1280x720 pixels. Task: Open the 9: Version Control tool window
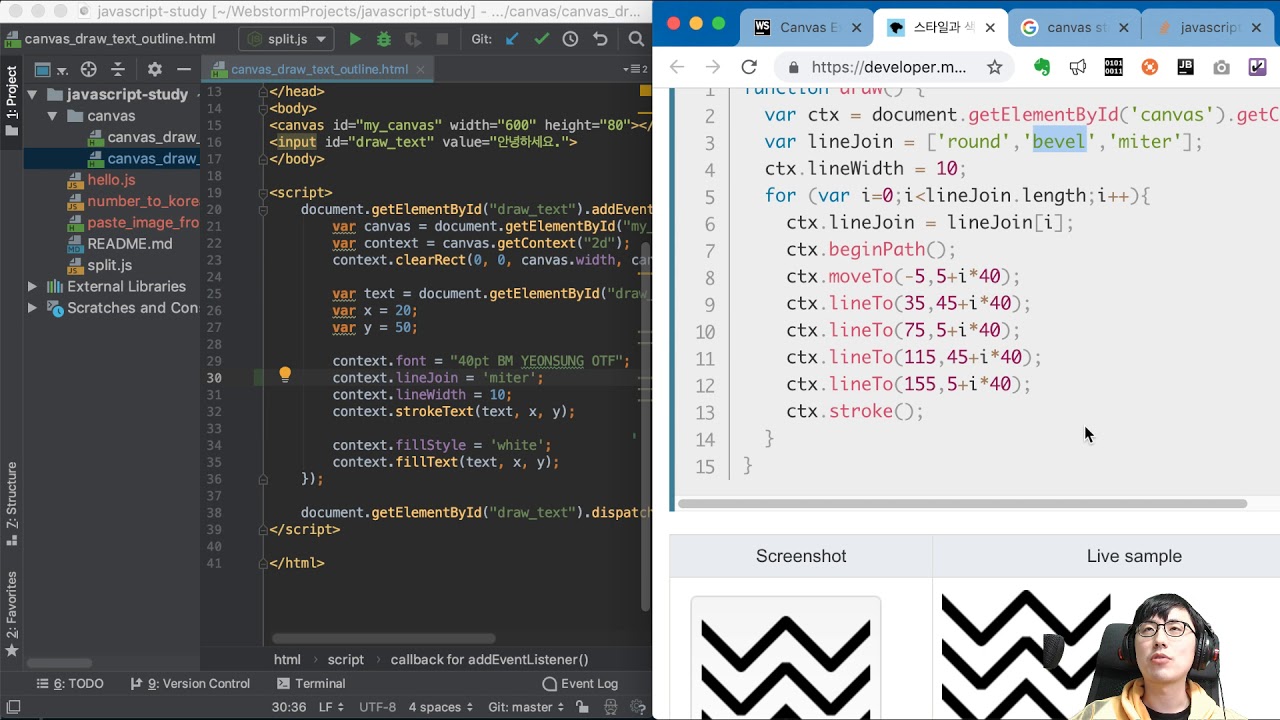coord(190,684)
